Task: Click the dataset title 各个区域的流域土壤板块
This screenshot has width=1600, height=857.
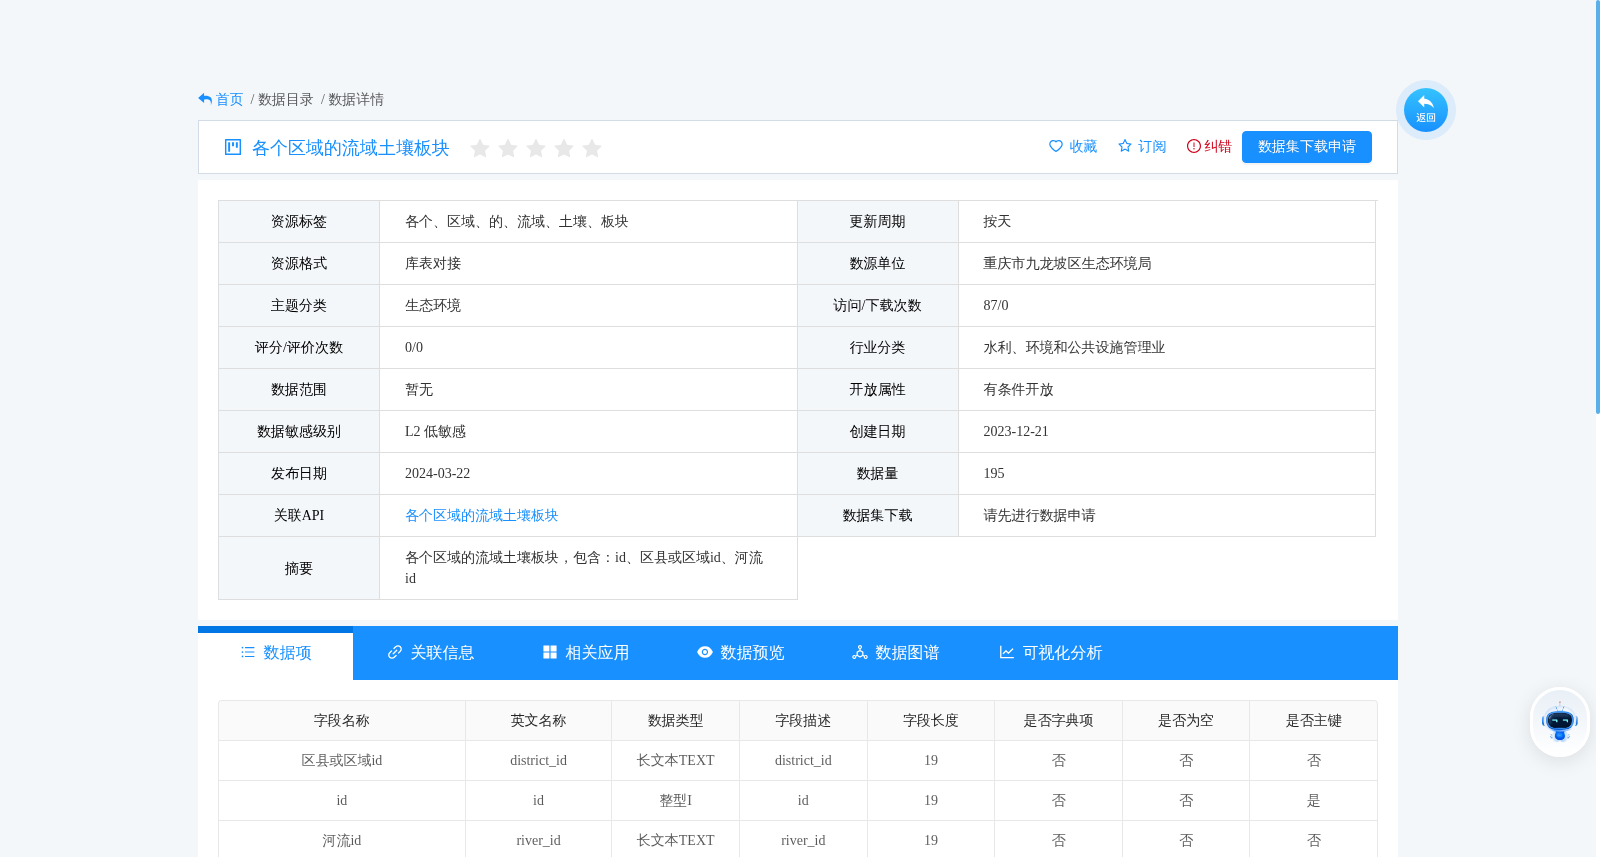Action: (x=351, y=148)
